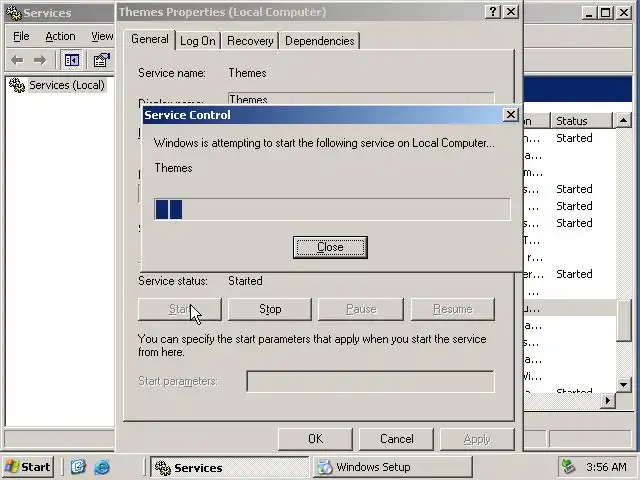Click Close in Service Control dialog
Screen dimensions: 640x480
coord(330,247)
